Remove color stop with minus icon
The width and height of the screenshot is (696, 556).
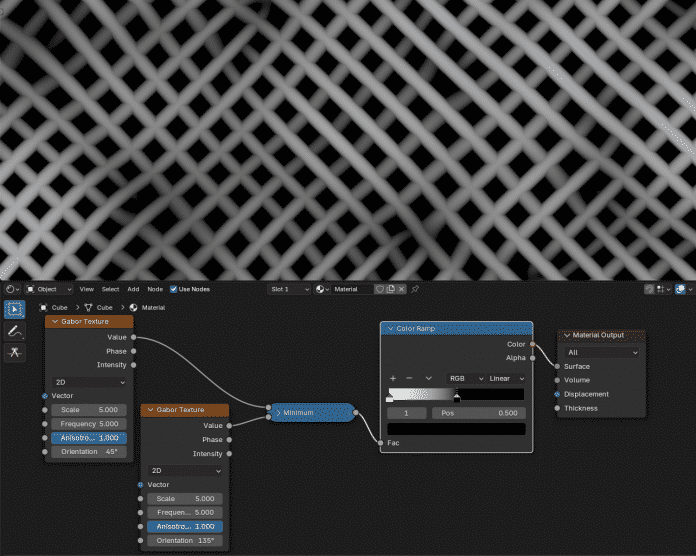pos(410,378)
